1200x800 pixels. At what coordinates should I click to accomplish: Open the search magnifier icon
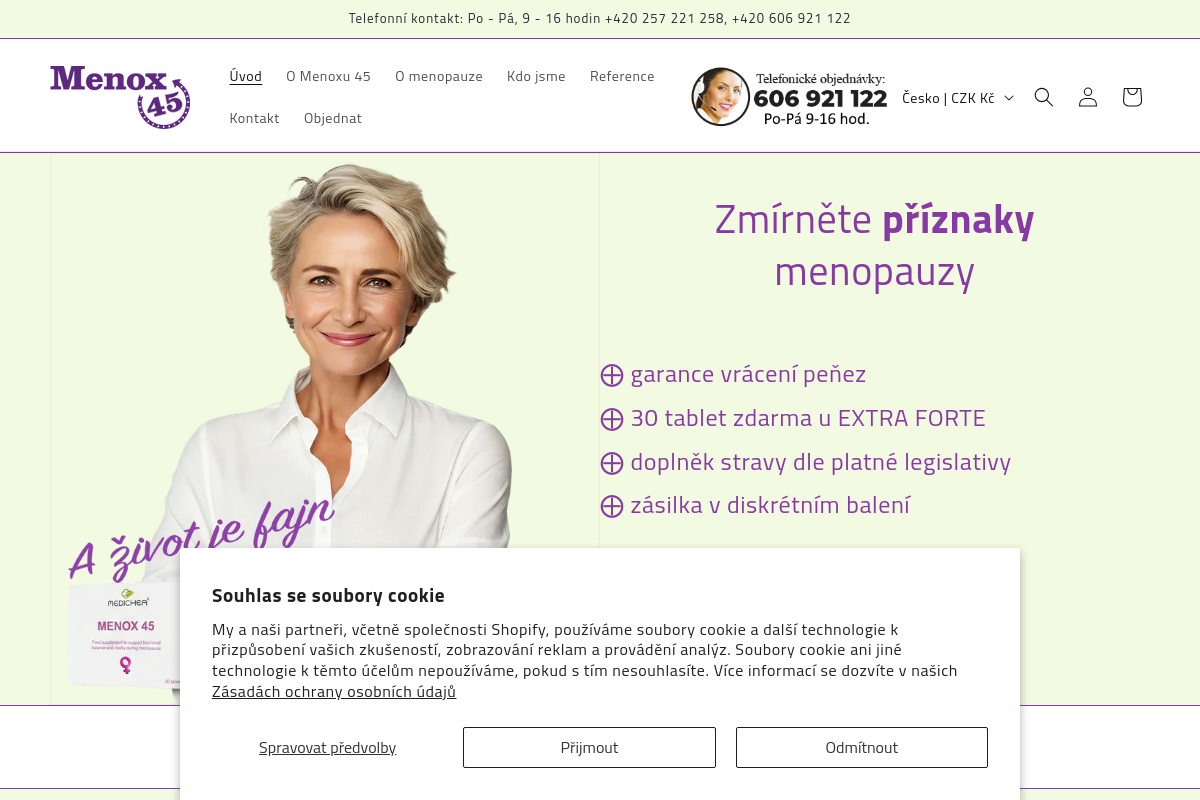pos(1044,97)
